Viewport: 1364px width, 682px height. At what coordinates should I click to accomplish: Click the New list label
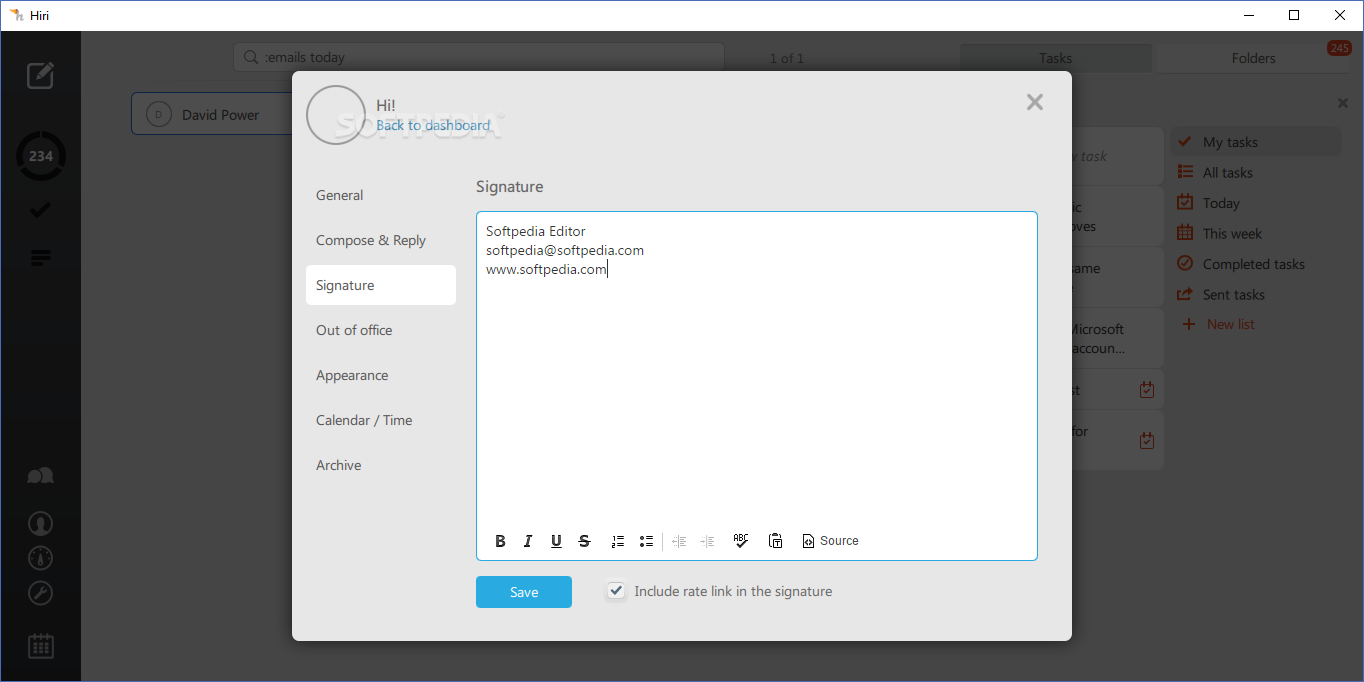point(1231,324)
